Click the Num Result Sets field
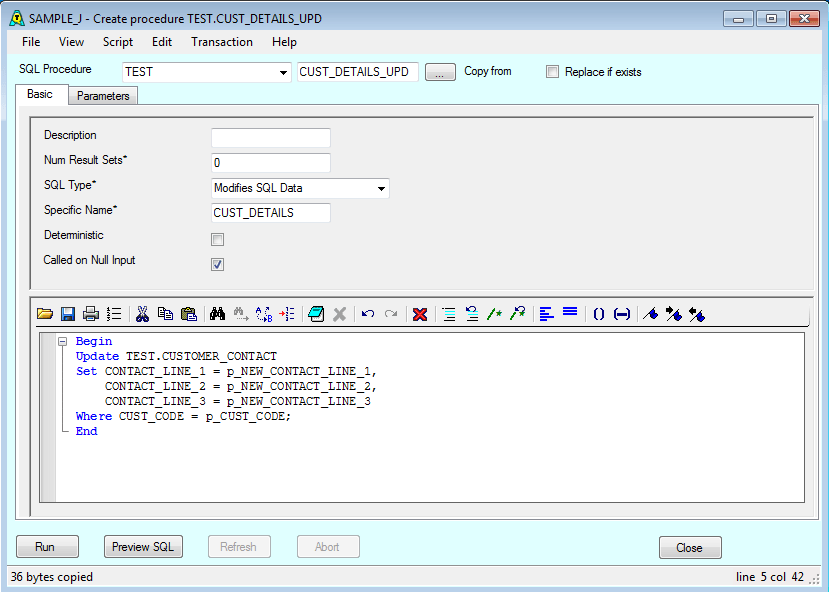 [271, 163]
